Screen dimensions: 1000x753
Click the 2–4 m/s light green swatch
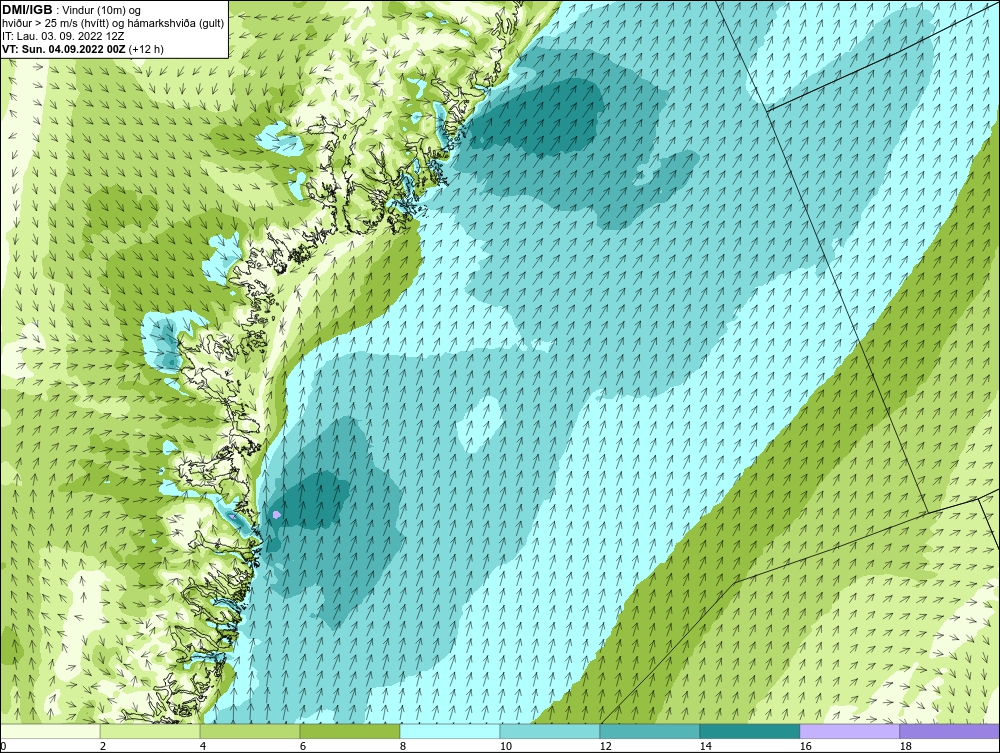tap(150, 731)
